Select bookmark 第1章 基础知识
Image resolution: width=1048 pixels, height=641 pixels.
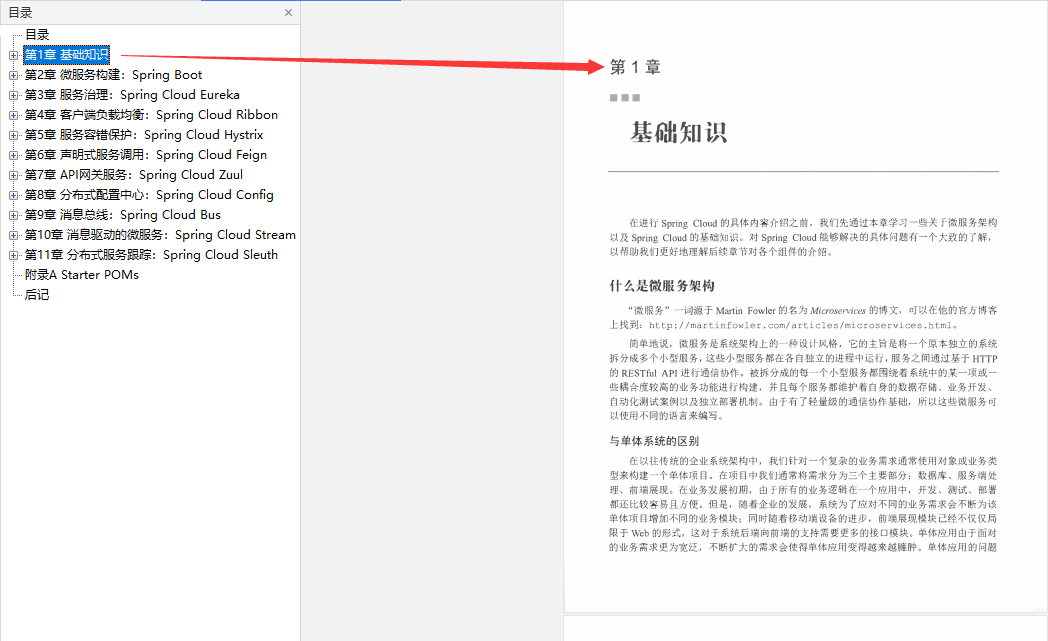66,55
